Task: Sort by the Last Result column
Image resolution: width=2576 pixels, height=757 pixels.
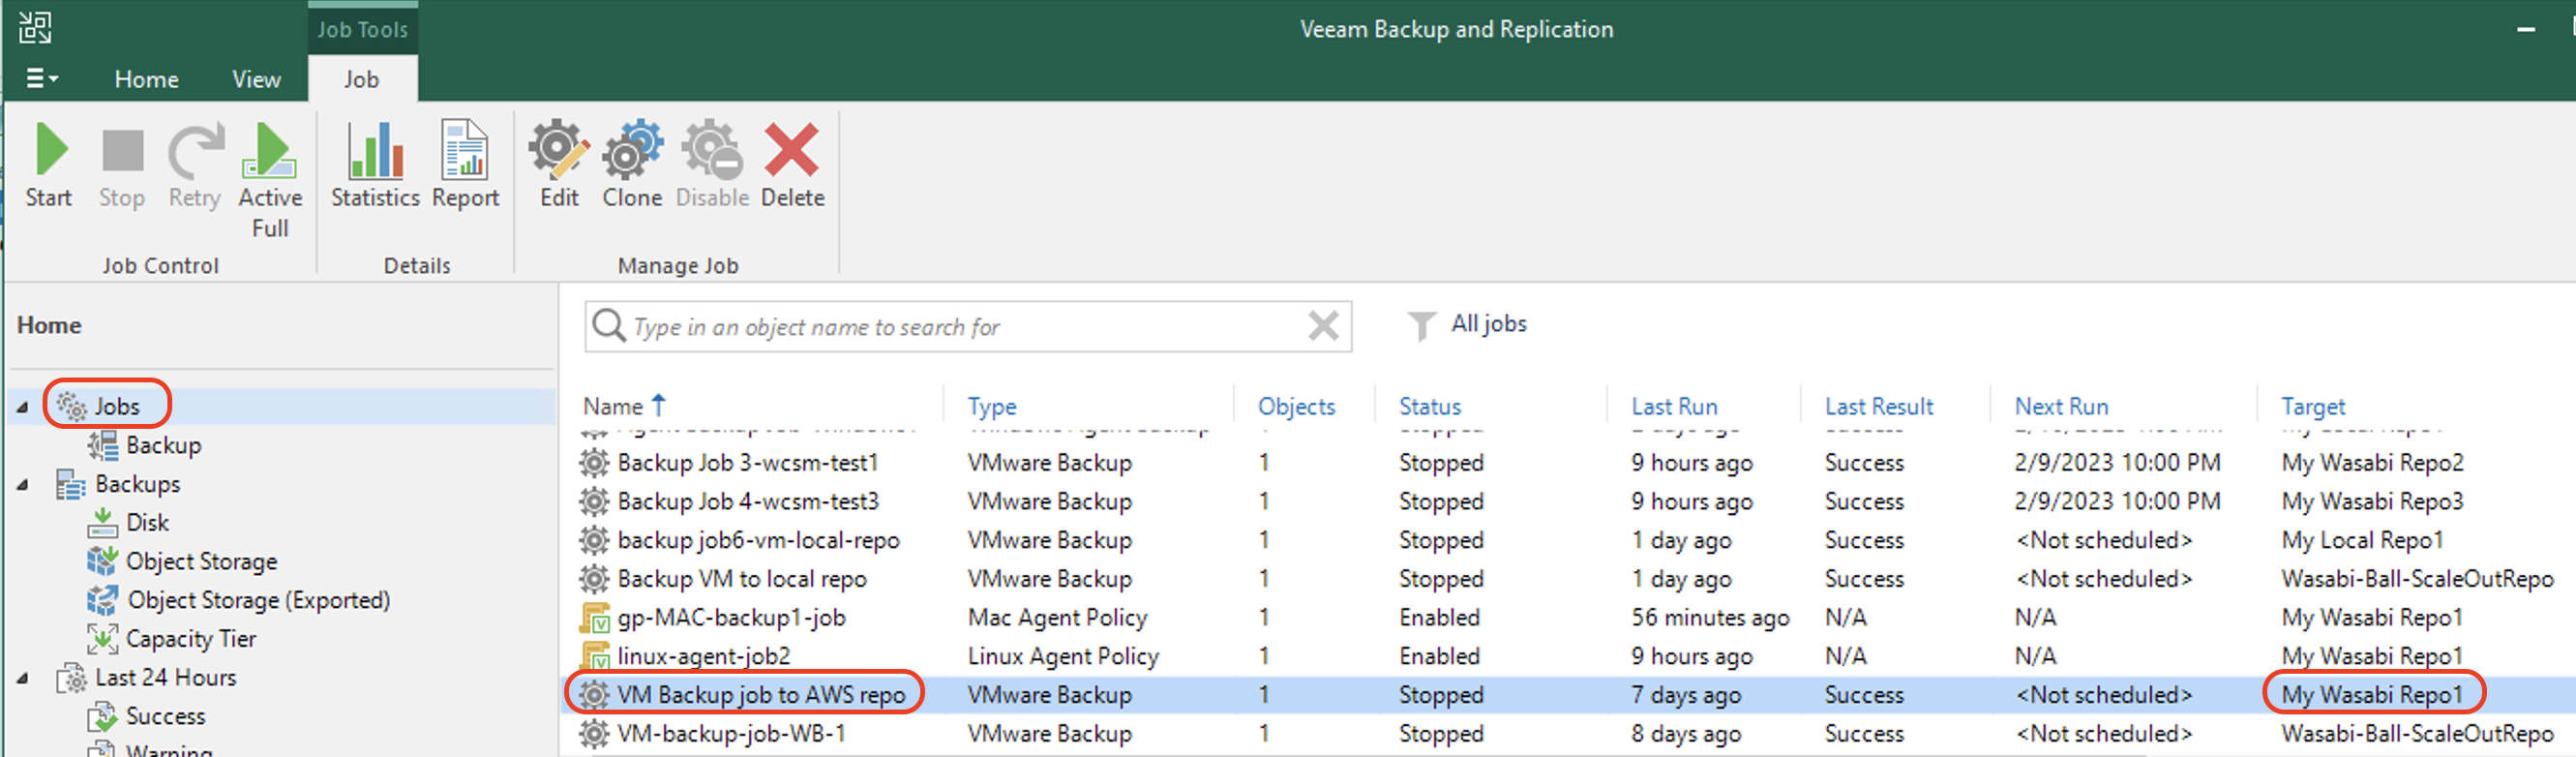Action: 1878,406
